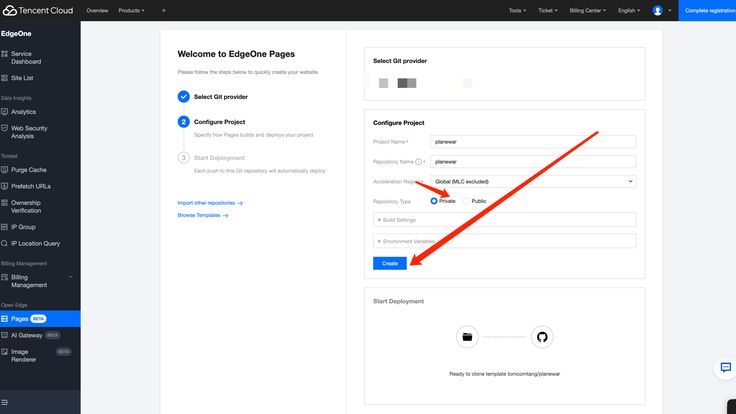Click the Prefetch URLs icon
This screenshot has width=736, height=414.
5,186
